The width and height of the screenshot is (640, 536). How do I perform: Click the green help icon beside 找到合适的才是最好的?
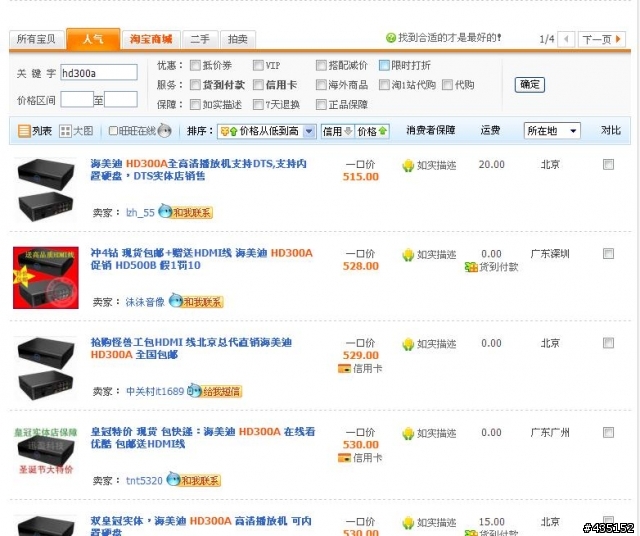tap(391, 38)
